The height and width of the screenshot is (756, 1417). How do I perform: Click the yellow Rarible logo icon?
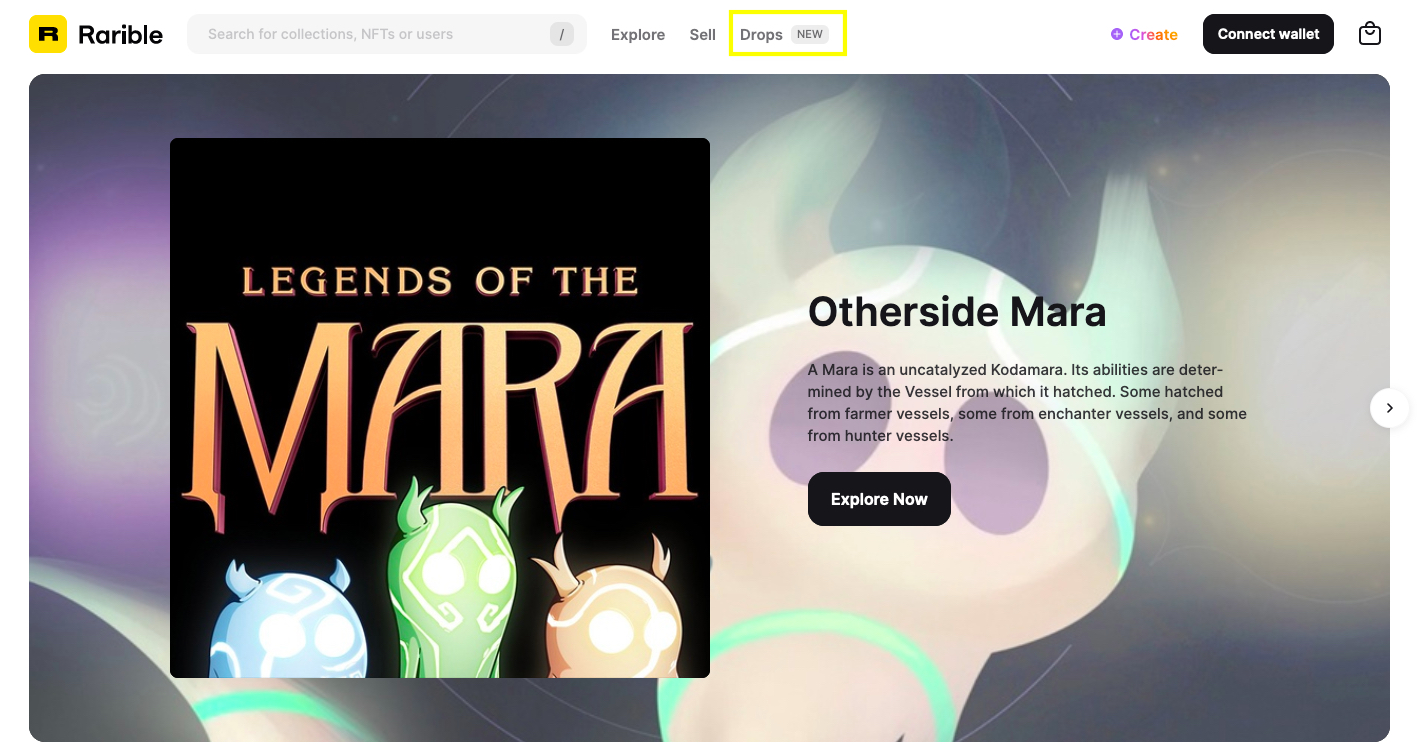(48, 34)
